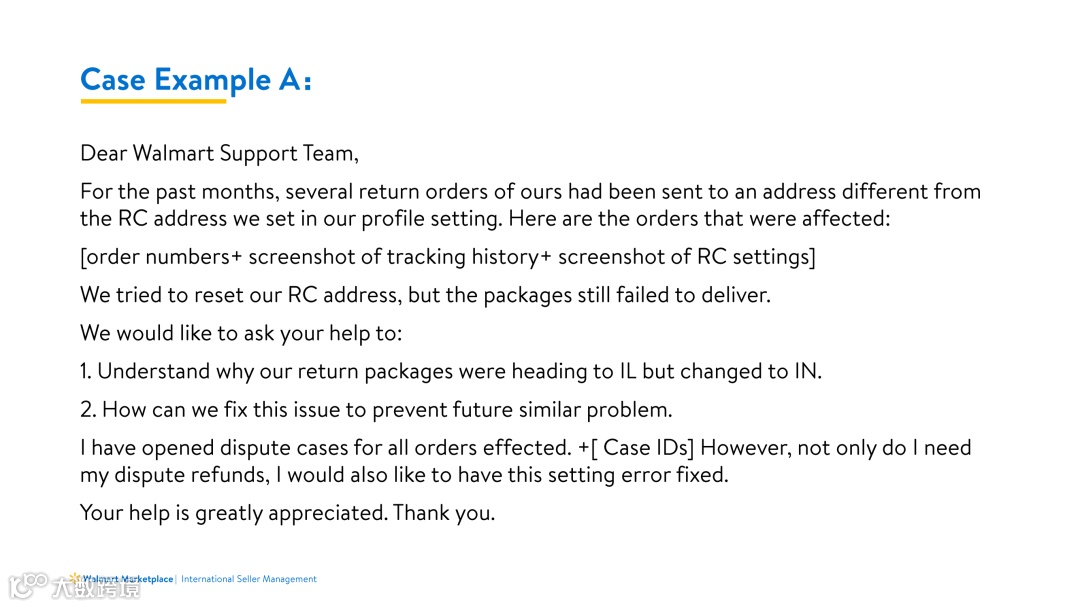Image resolution: width=1080 pixels, height=607 pixels.
Task: Click the line starting 'For the past months'
Action: click(530, 191)
